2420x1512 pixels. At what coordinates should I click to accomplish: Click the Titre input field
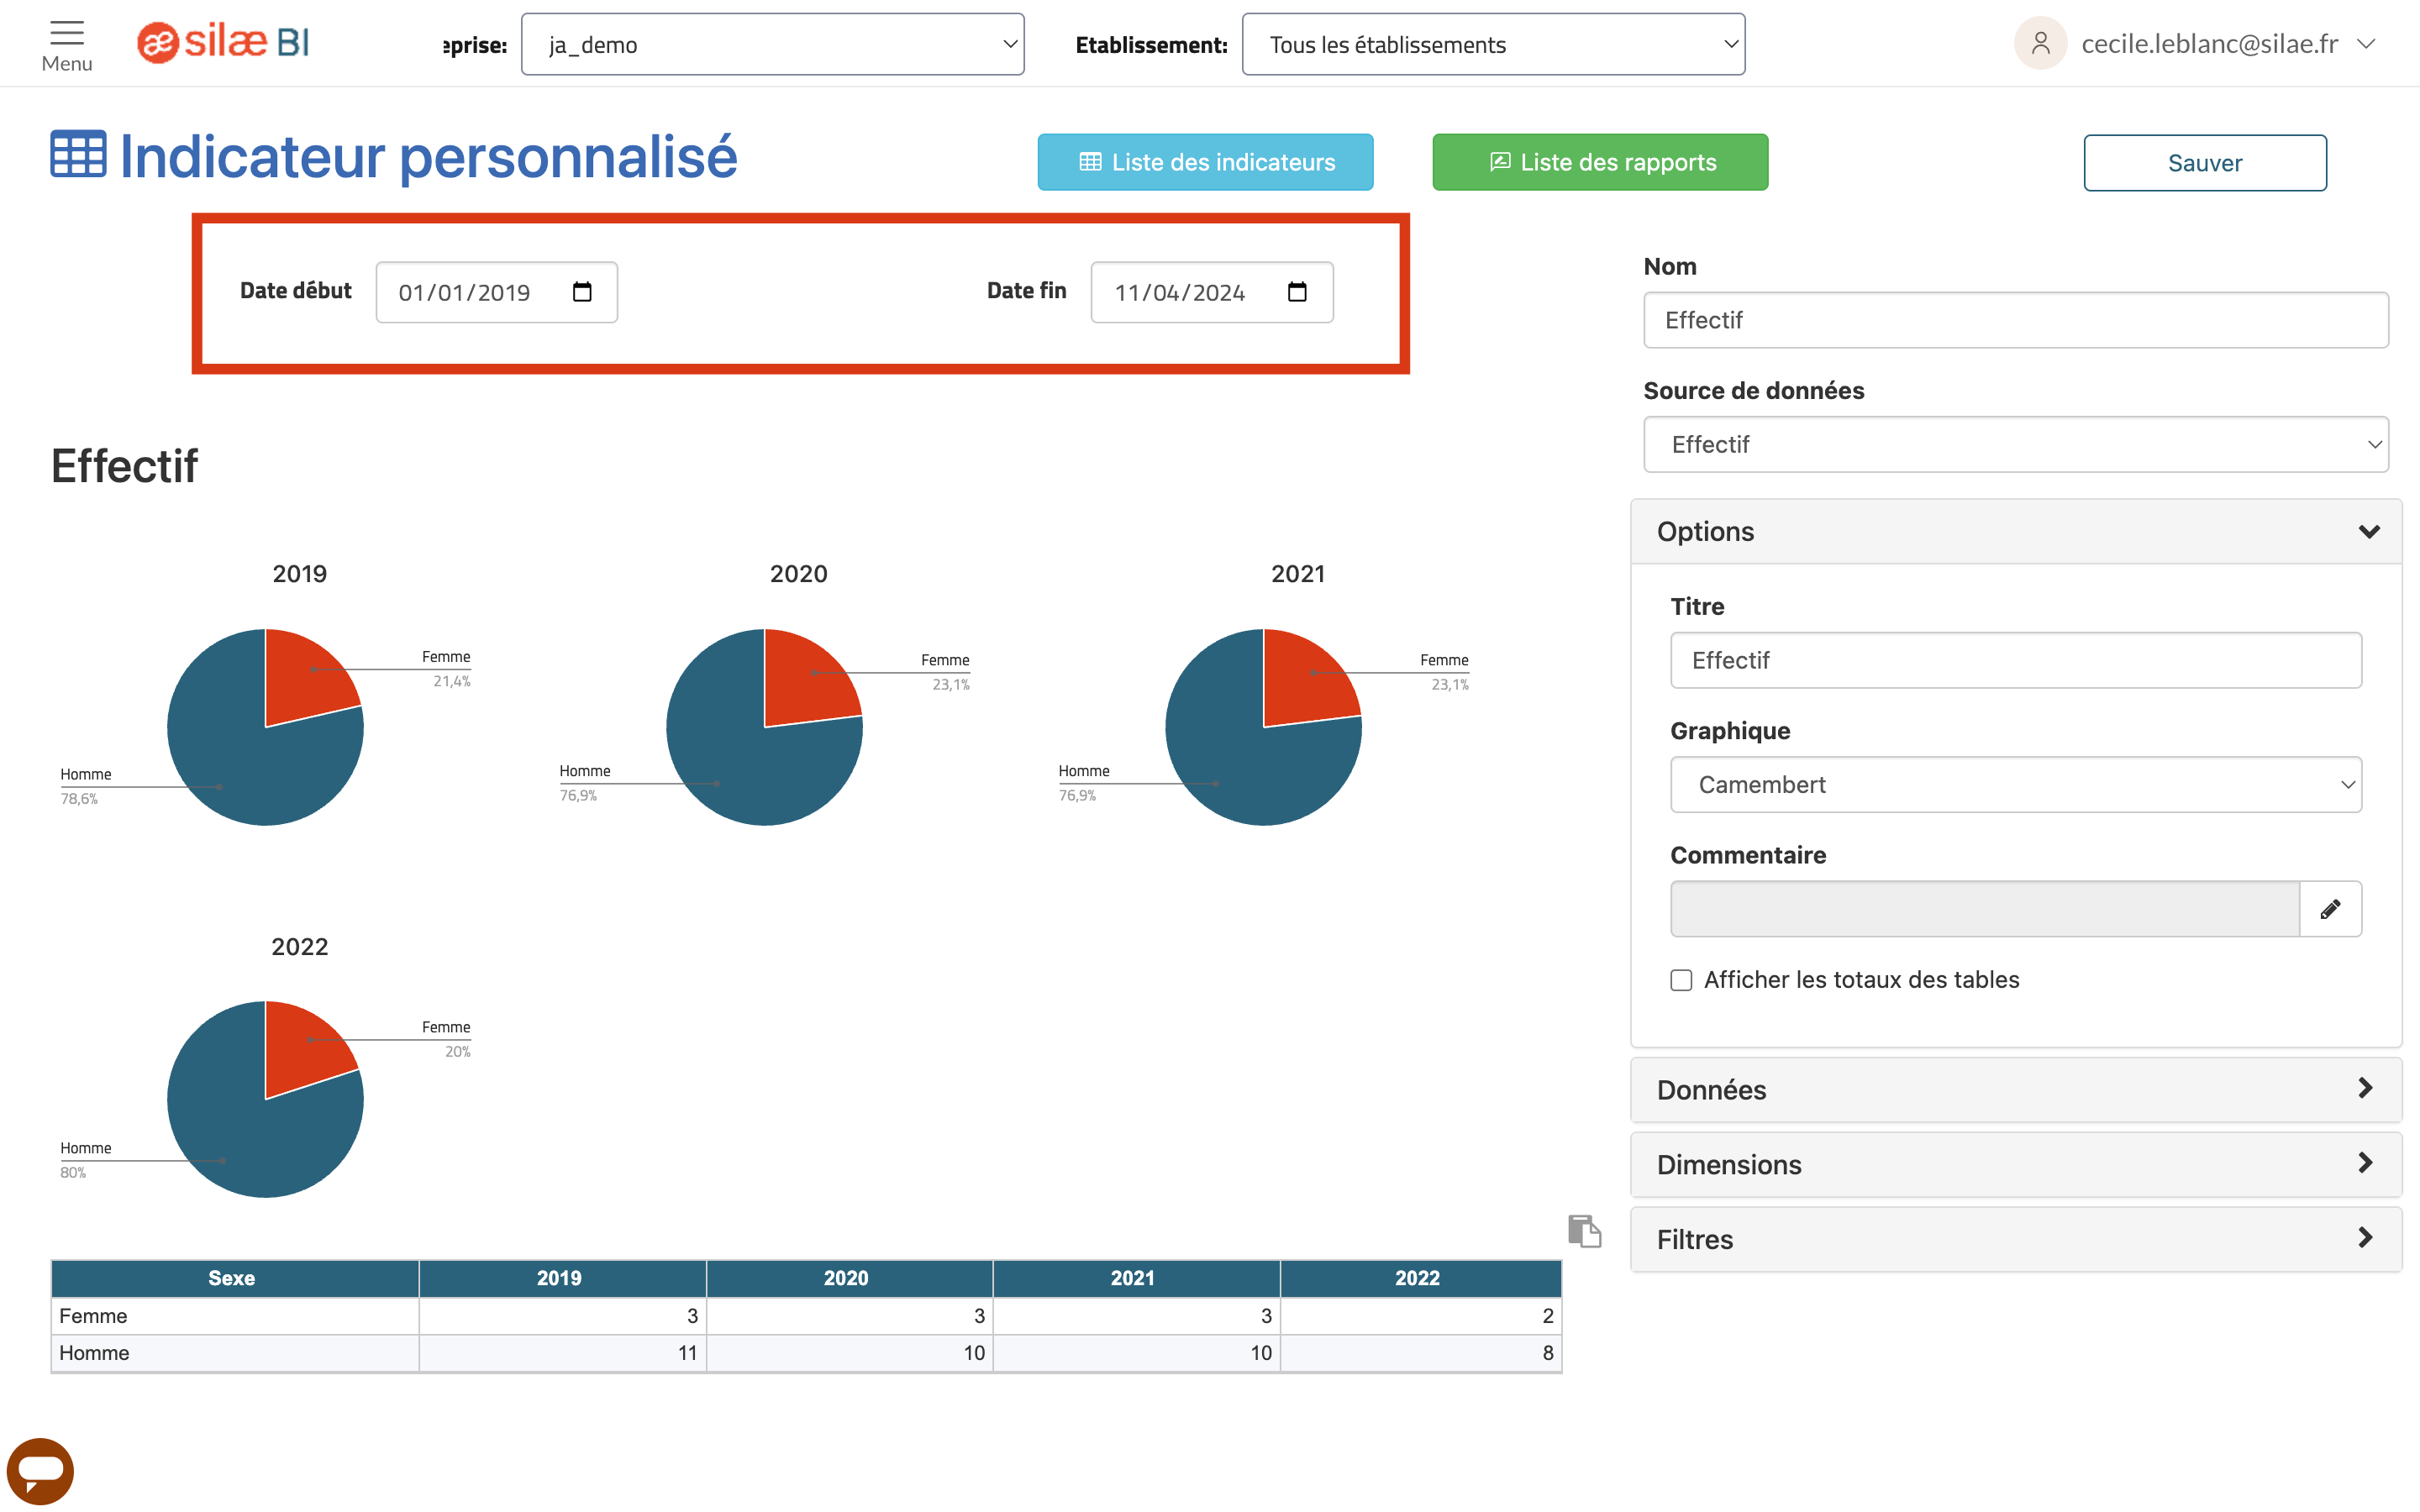(2016, 660)
